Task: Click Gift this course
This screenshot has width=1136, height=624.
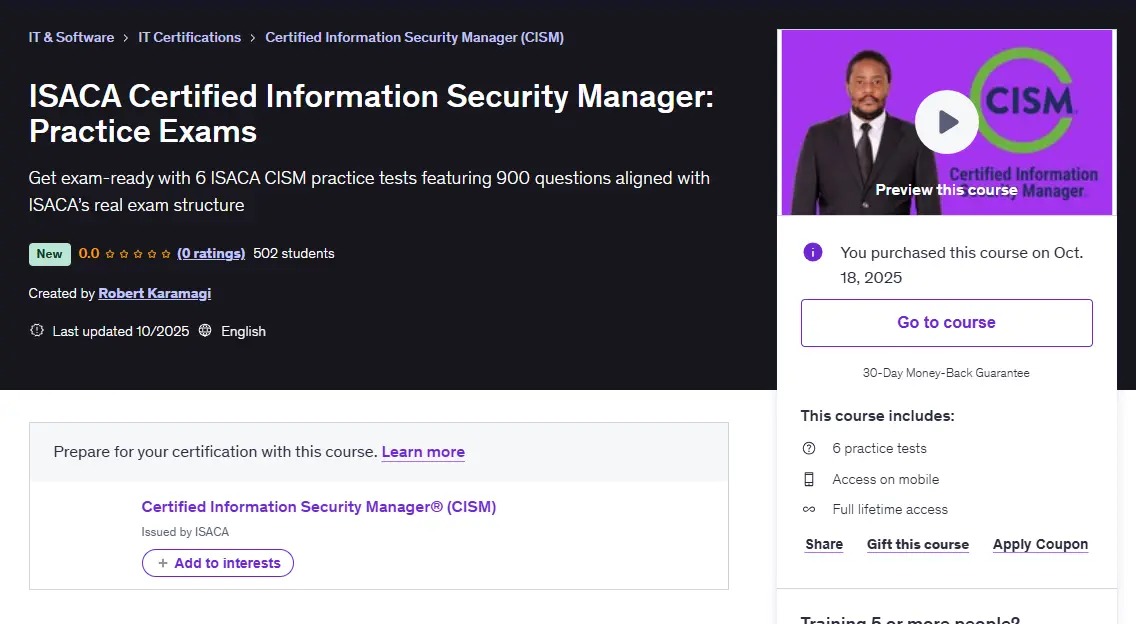Action: point(918,544)
